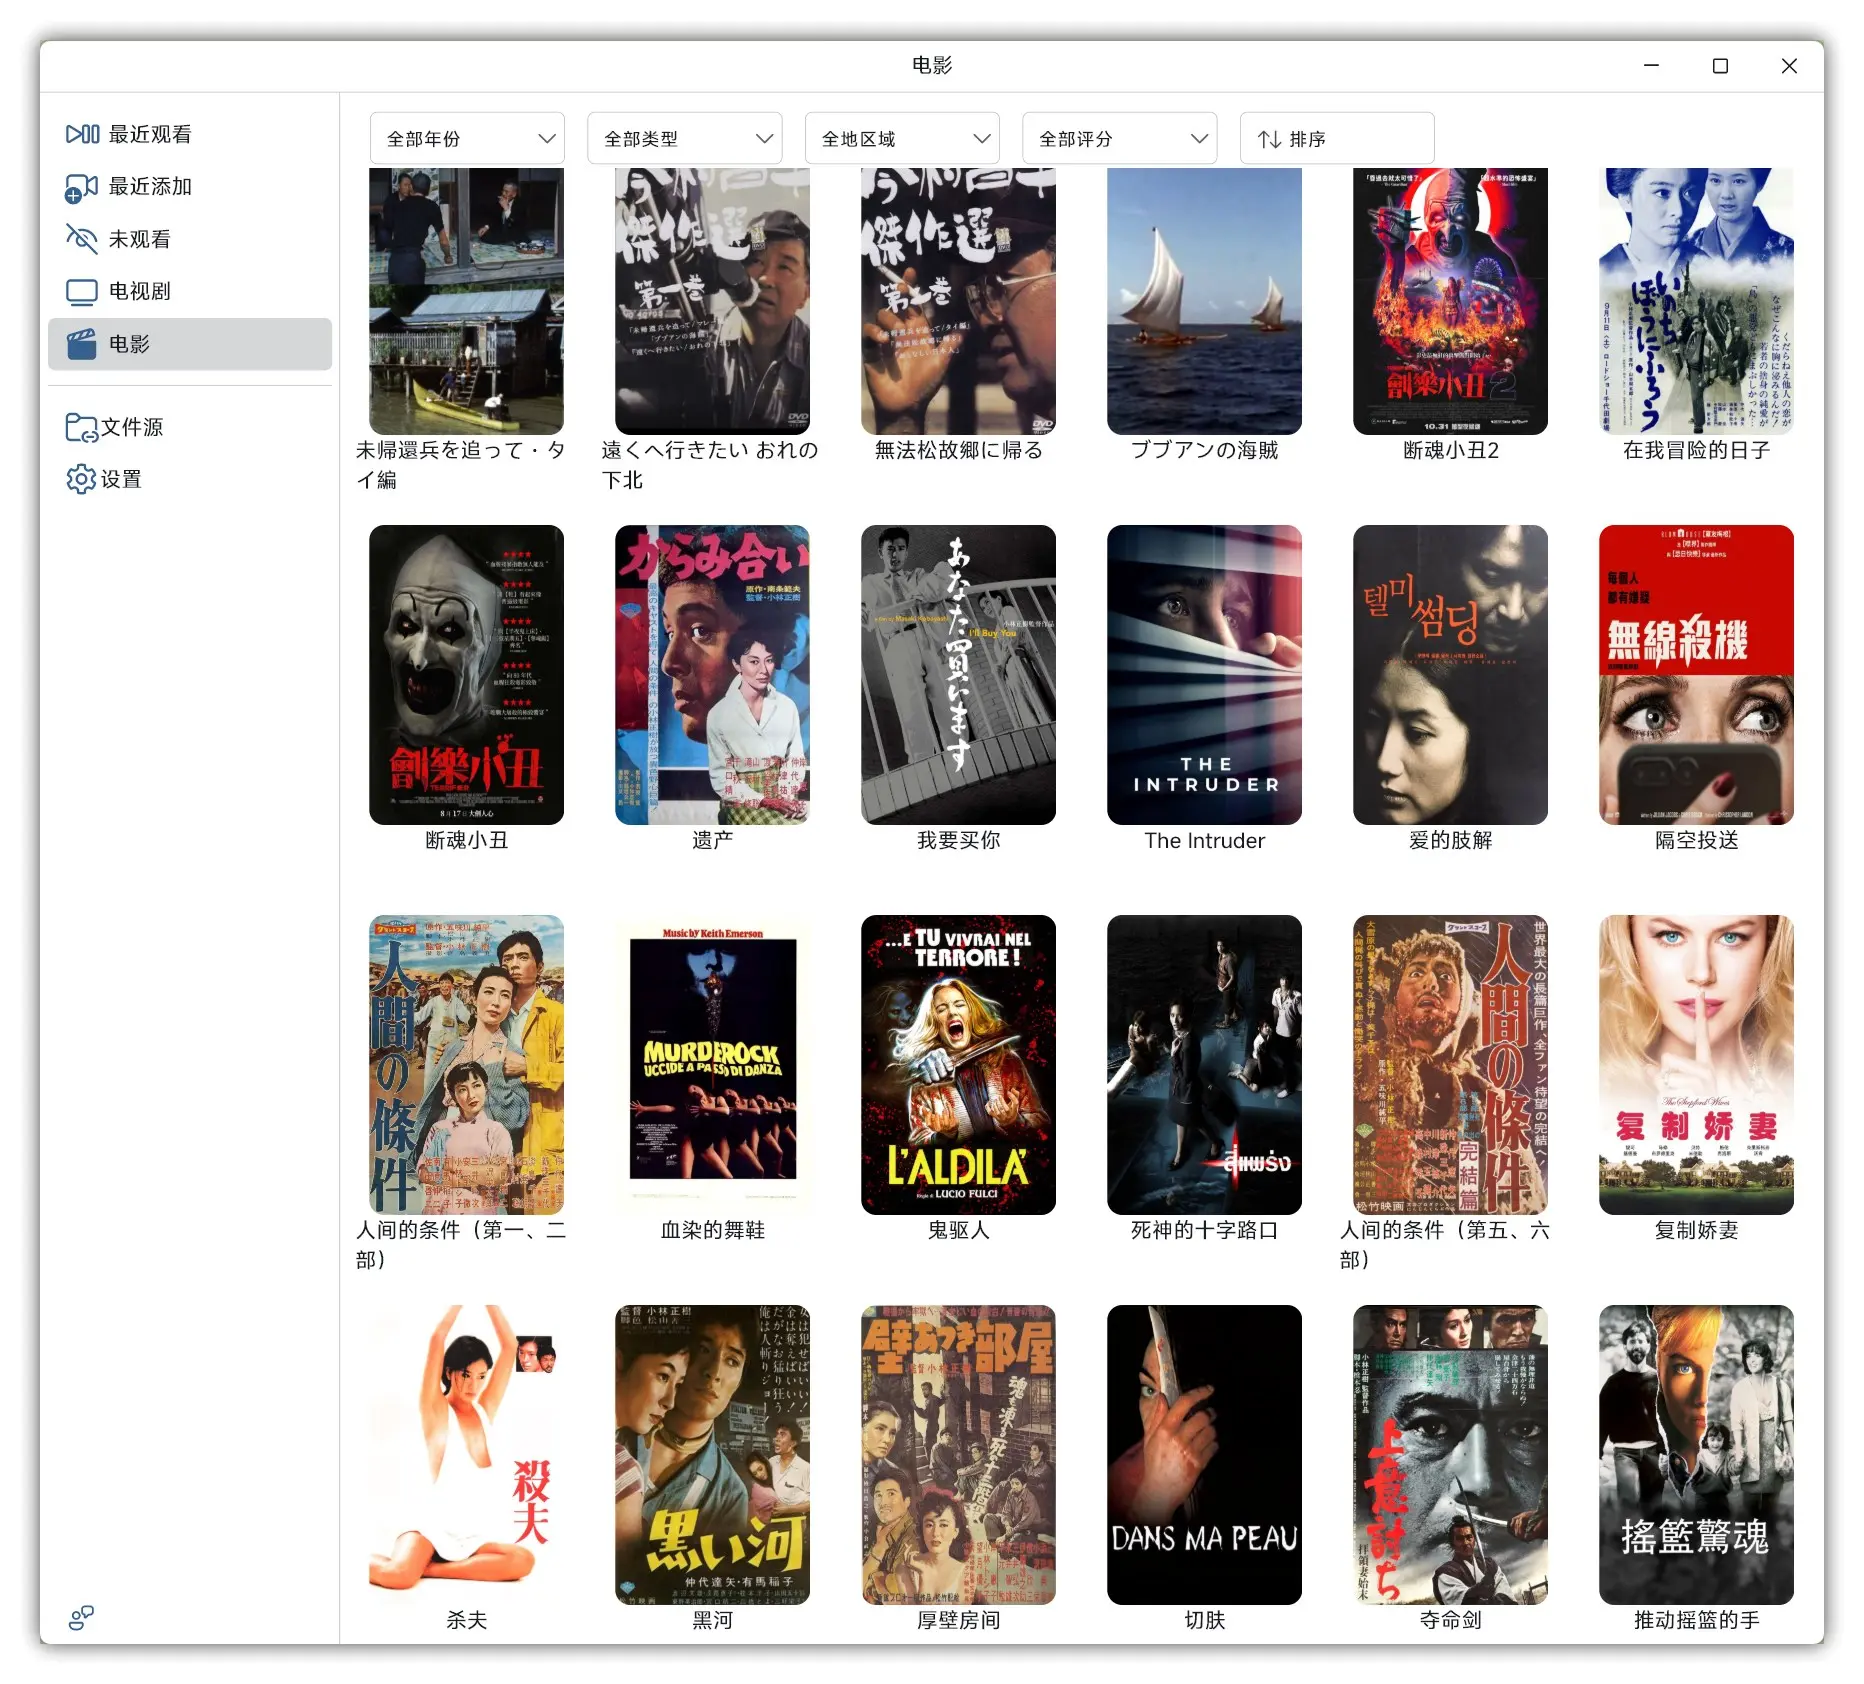Click the title 遠くへ行きたい おれの下北
Image resolution: width=1864 pixels, height=1684 pixels.
coord(710,465)
